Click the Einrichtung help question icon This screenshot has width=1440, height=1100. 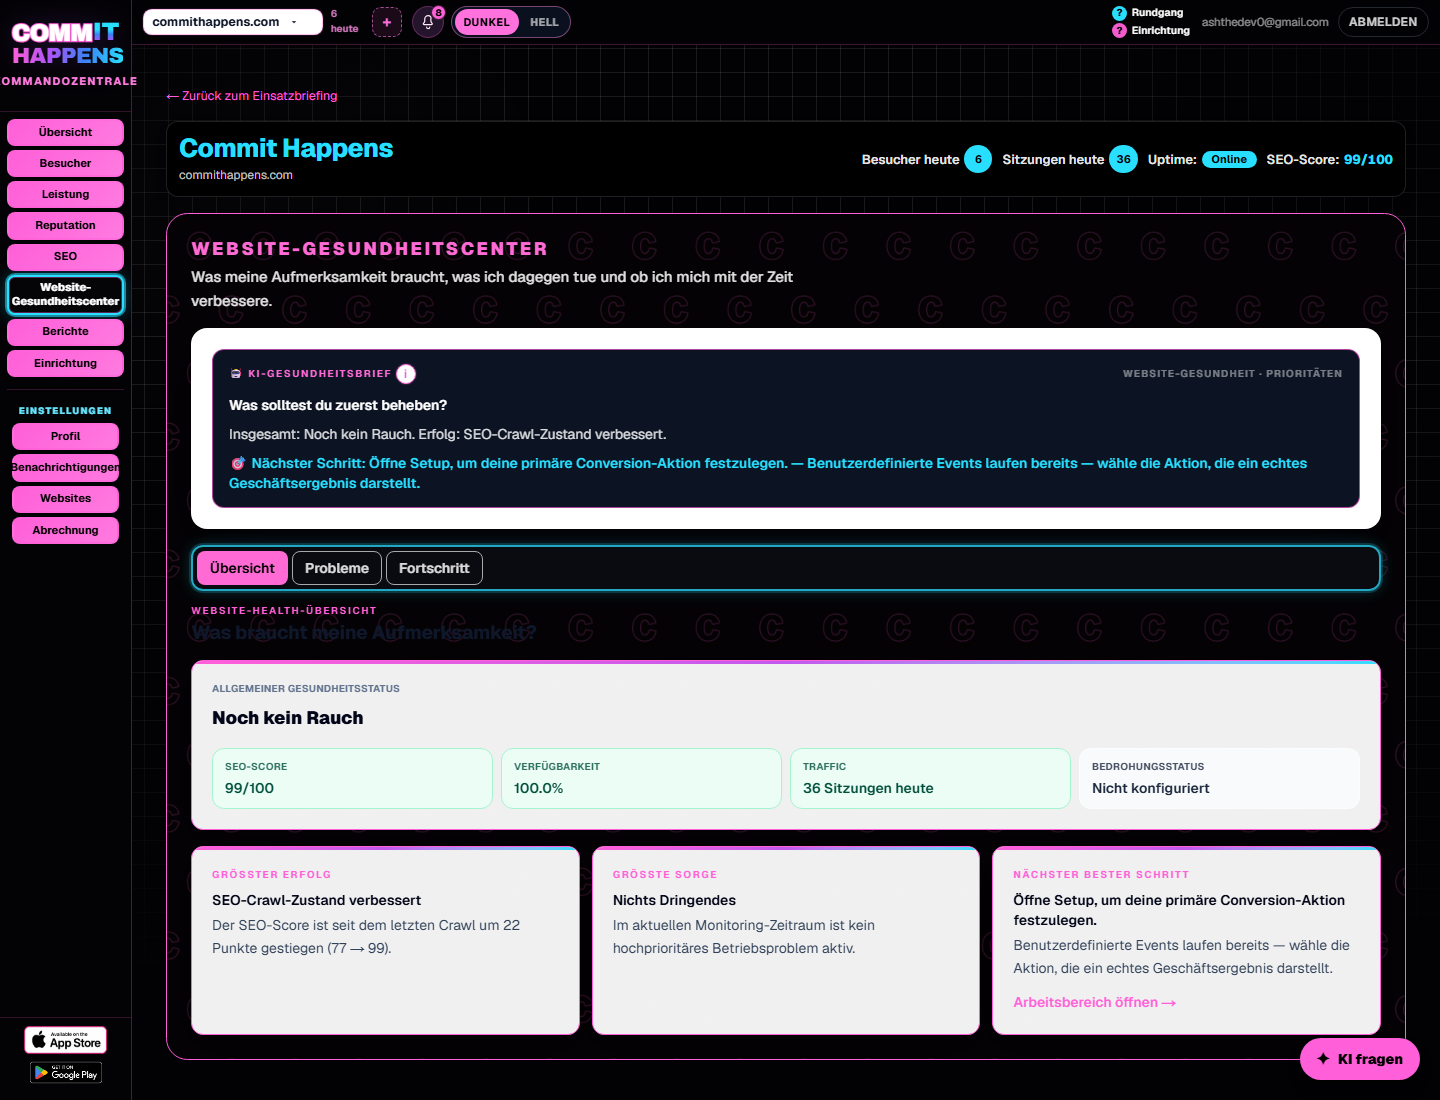1119,31
